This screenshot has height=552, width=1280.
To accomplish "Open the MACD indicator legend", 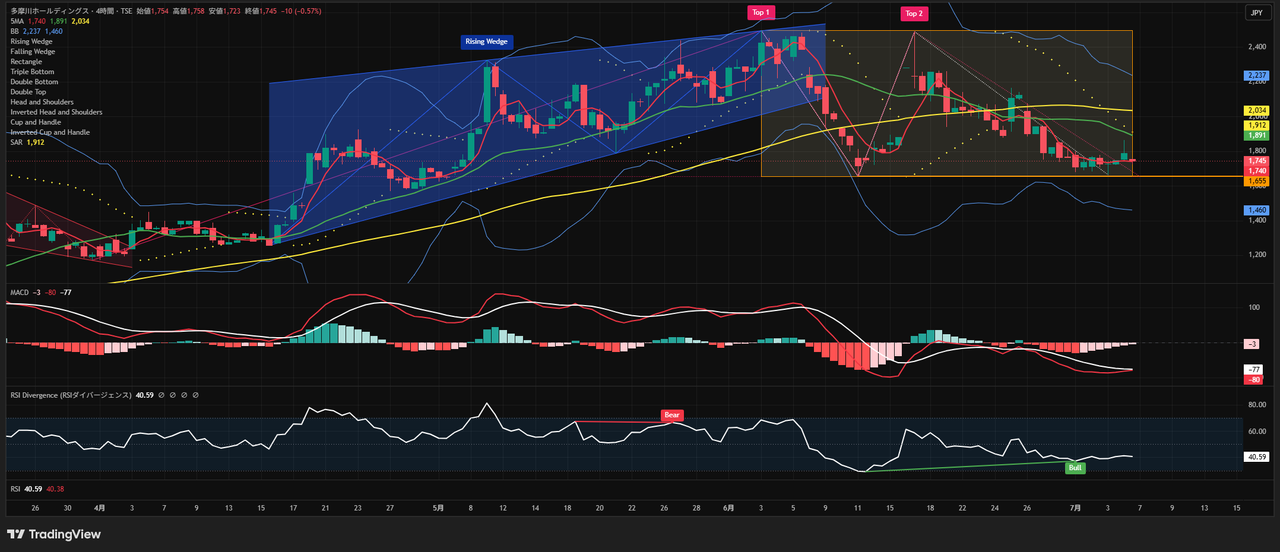I will click(19, 292).
